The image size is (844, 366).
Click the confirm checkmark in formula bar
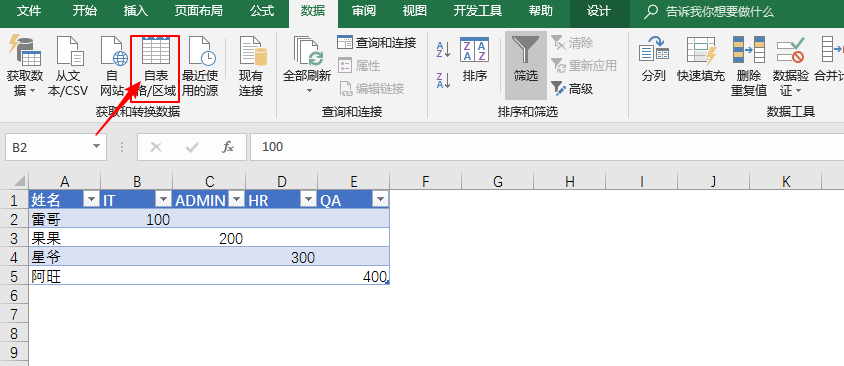192,147
